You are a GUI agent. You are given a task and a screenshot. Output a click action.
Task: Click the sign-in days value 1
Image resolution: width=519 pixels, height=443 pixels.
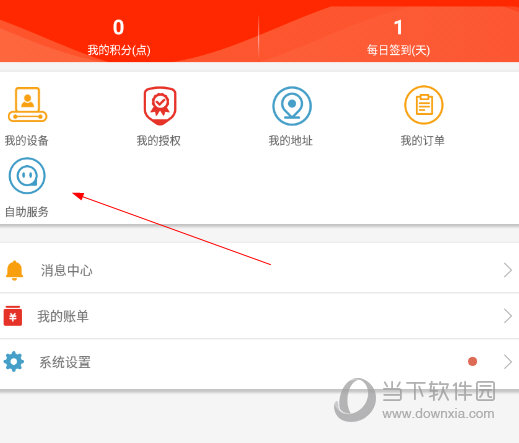(x=398, y=27)
